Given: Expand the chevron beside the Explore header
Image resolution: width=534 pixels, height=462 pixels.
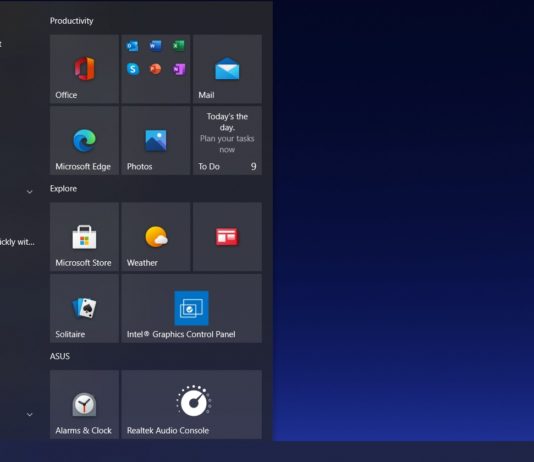Looking at the screenshot, I should pyautogui.click(x=30, y=192).
